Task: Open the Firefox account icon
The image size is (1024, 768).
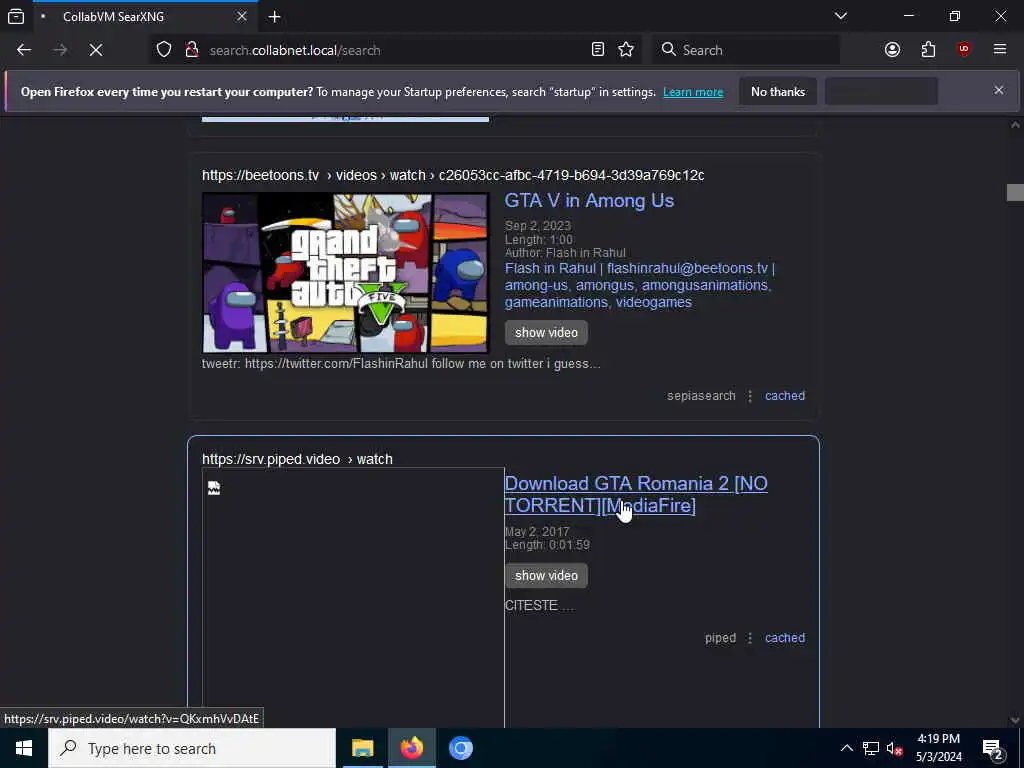Action: [x=892, y=50]
